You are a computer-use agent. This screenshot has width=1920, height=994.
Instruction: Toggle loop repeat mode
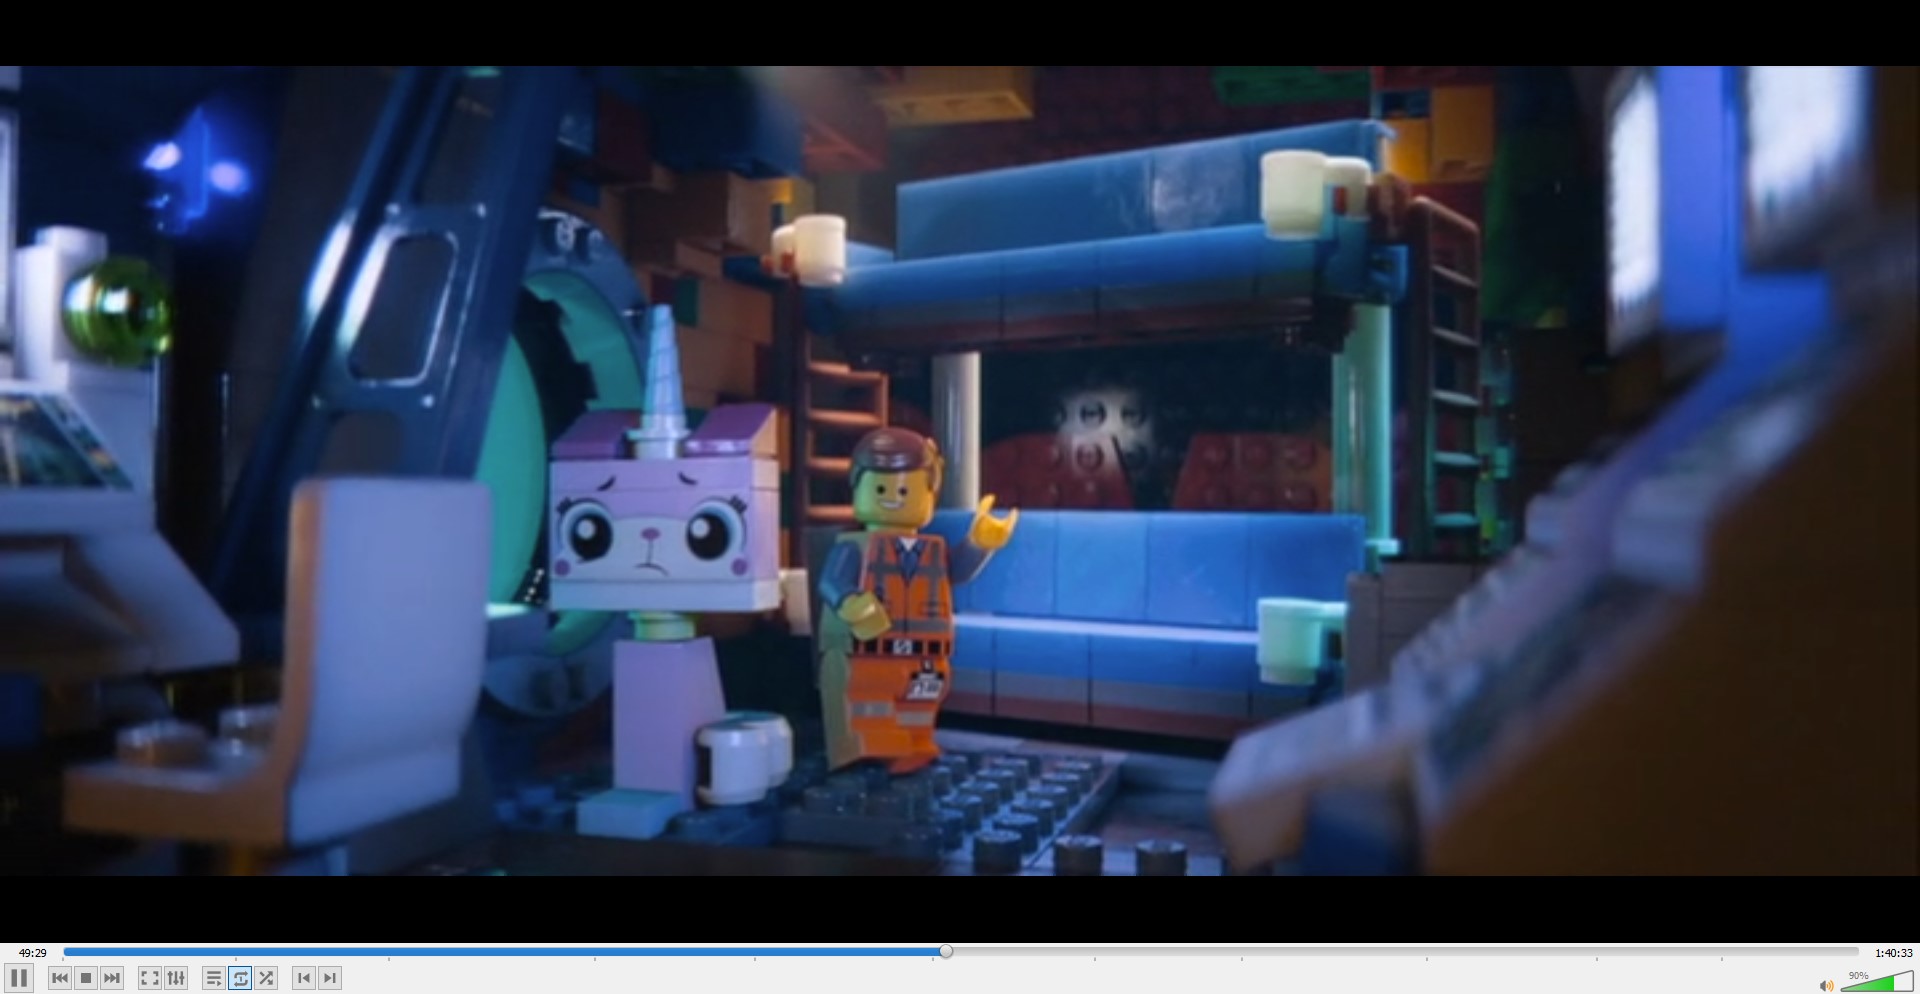click(240, 978)
